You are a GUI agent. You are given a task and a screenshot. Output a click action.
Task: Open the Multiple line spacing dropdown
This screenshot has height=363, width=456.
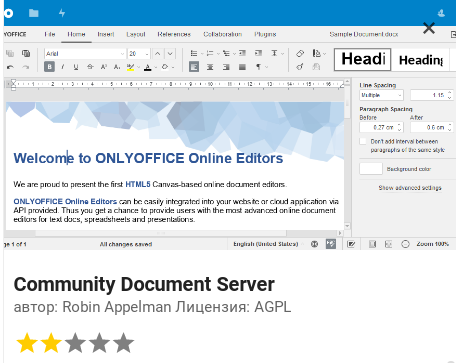point(381,95)
